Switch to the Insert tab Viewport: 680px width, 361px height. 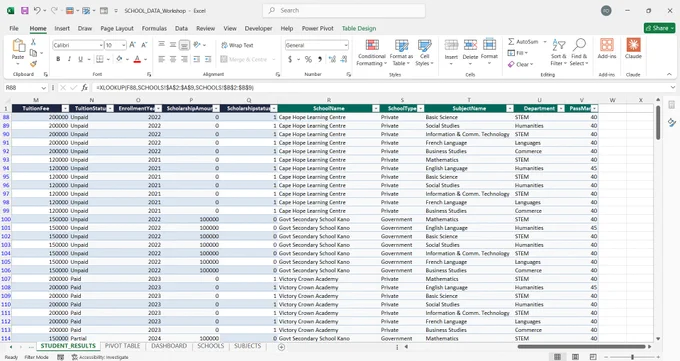coord(62,28)
